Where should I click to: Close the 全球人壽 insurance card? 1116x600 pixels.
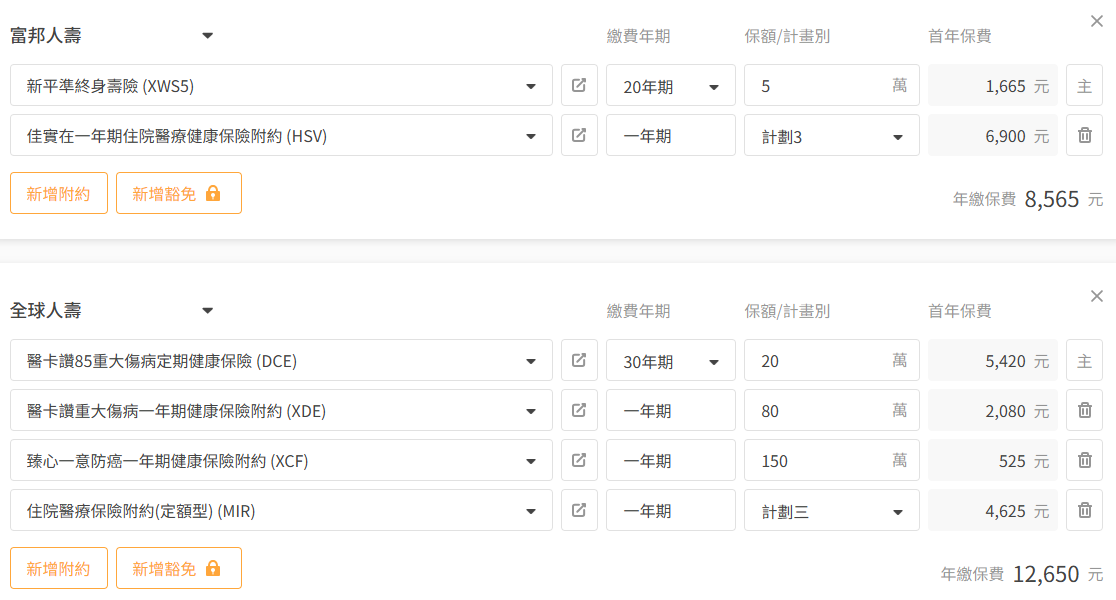[x=1097, y=296]
